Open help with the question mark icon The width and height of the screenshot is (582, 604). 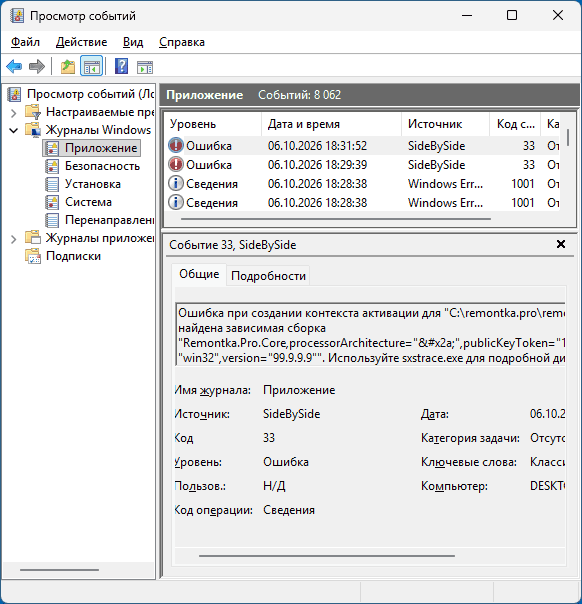121,67
